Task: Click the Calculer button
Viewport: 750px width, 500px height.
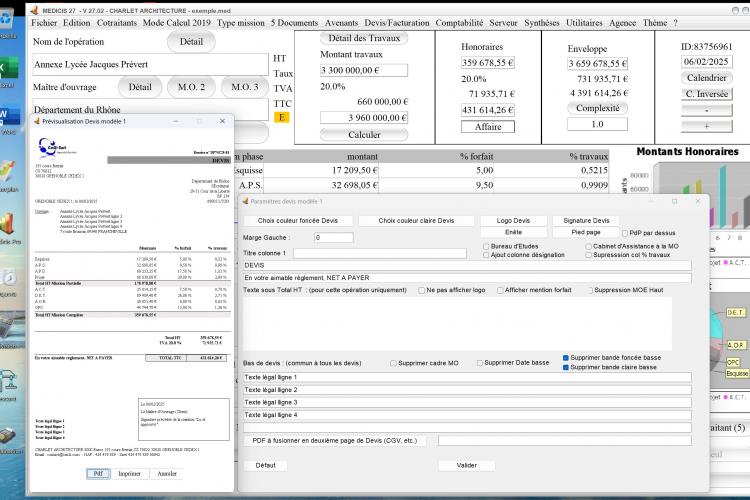Action: 364,135
